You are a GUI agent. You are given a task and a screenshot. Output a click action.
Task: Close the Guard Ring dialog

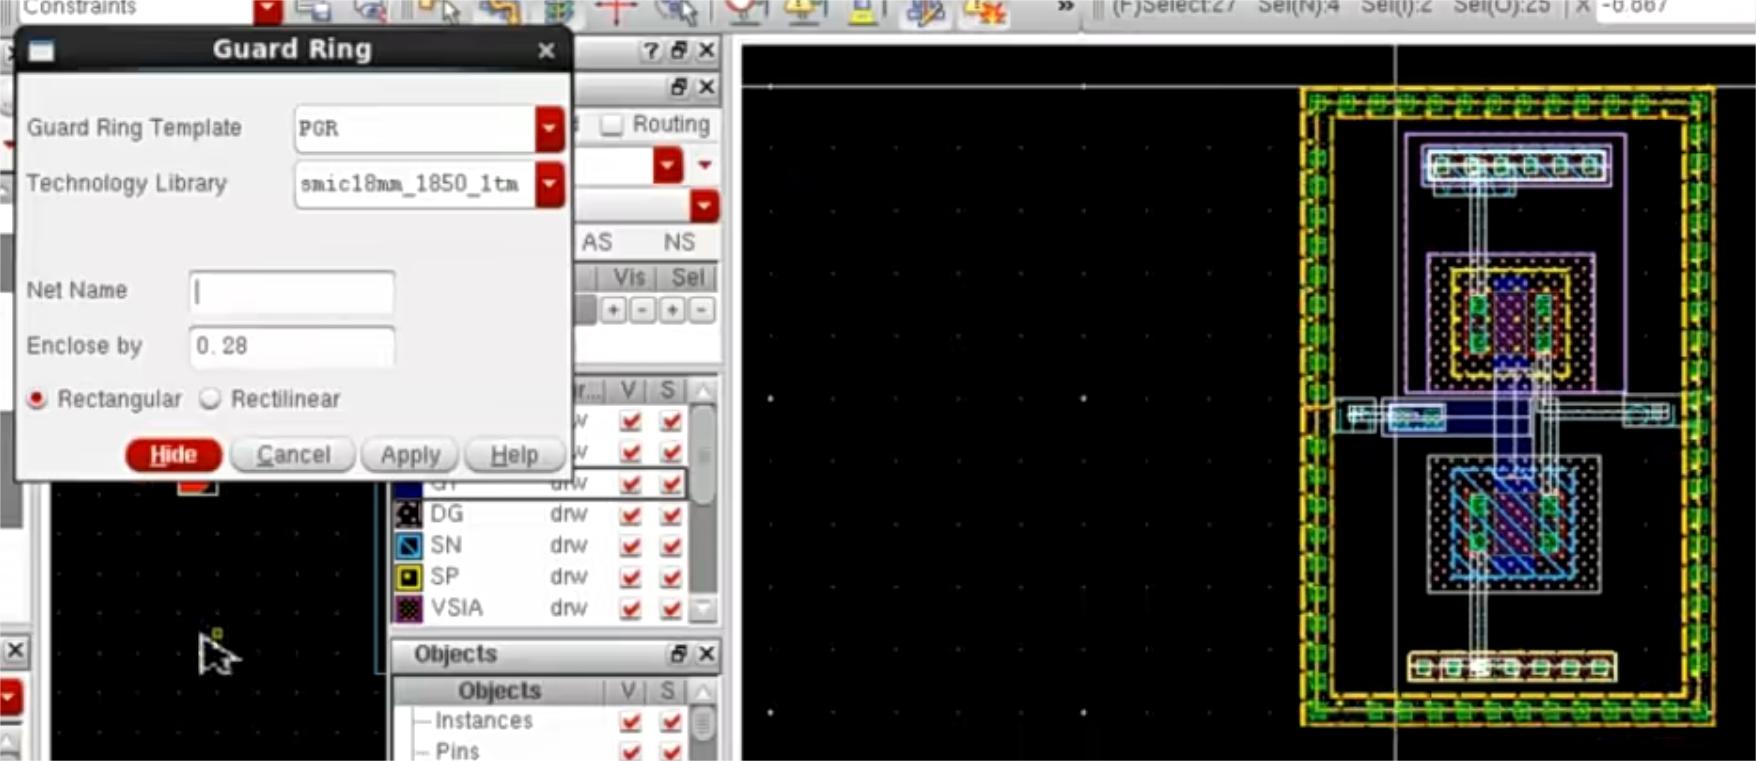546,50
